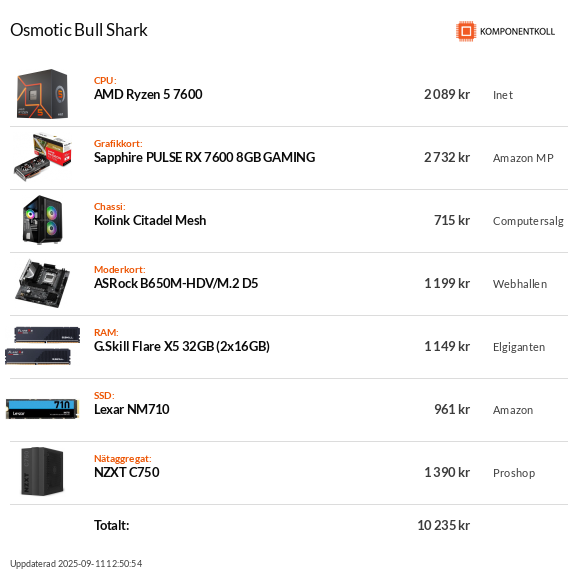The image size is (577, 577).
Task: Open the Lexar NM710 product link
Action: (x=131, y=409)
